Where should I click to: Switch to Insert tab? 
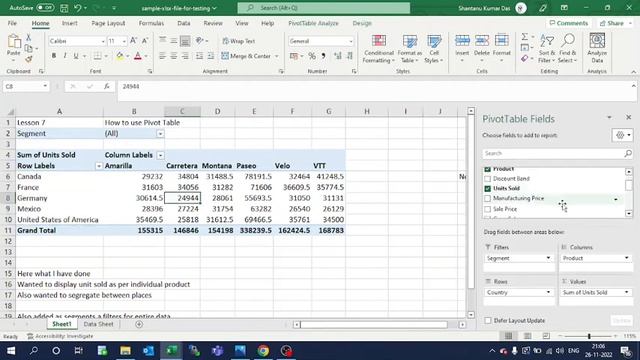69,23
